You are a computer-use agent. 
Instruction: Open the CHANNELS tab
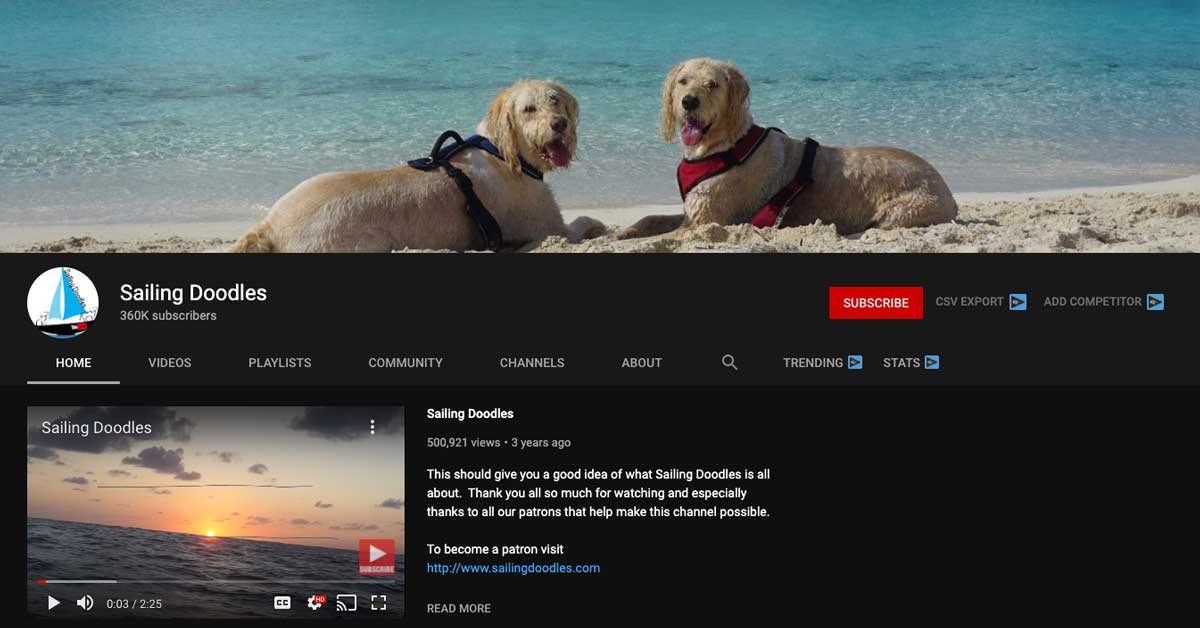[532, 363]
